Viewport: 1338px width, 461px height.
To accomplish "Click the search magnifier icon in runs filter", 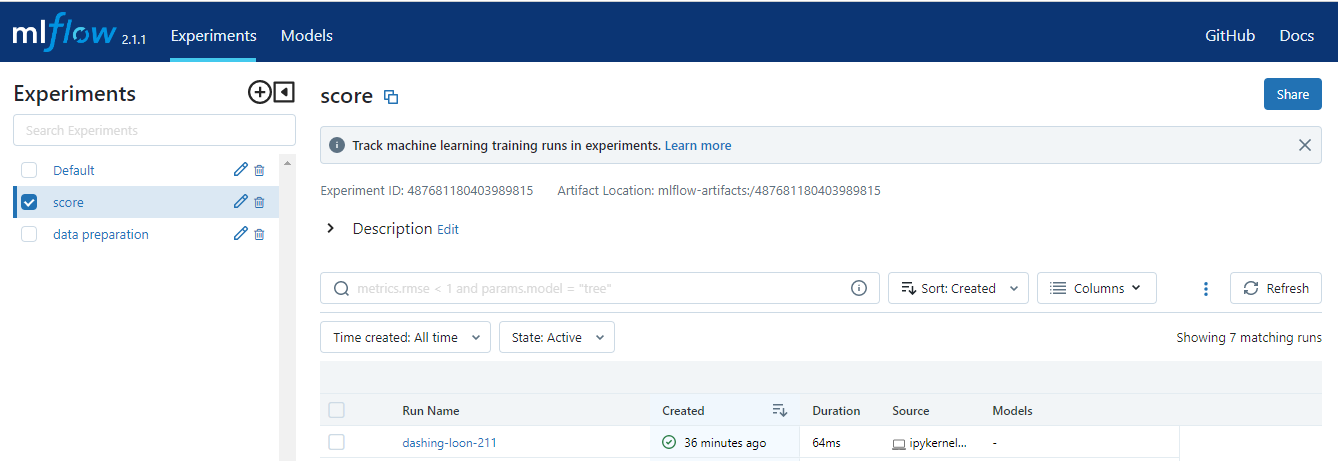I will (x=341, y=288).
